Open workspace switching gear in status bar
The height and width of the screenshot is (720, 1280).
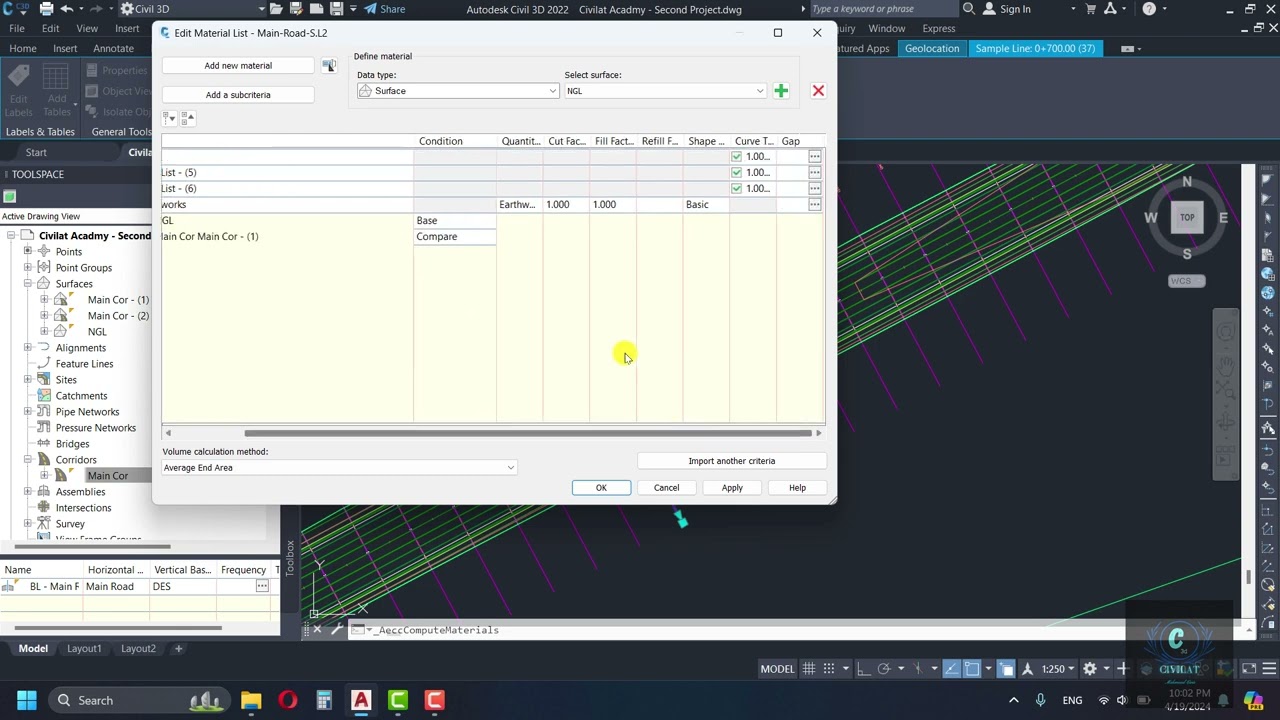[1090, 669]
